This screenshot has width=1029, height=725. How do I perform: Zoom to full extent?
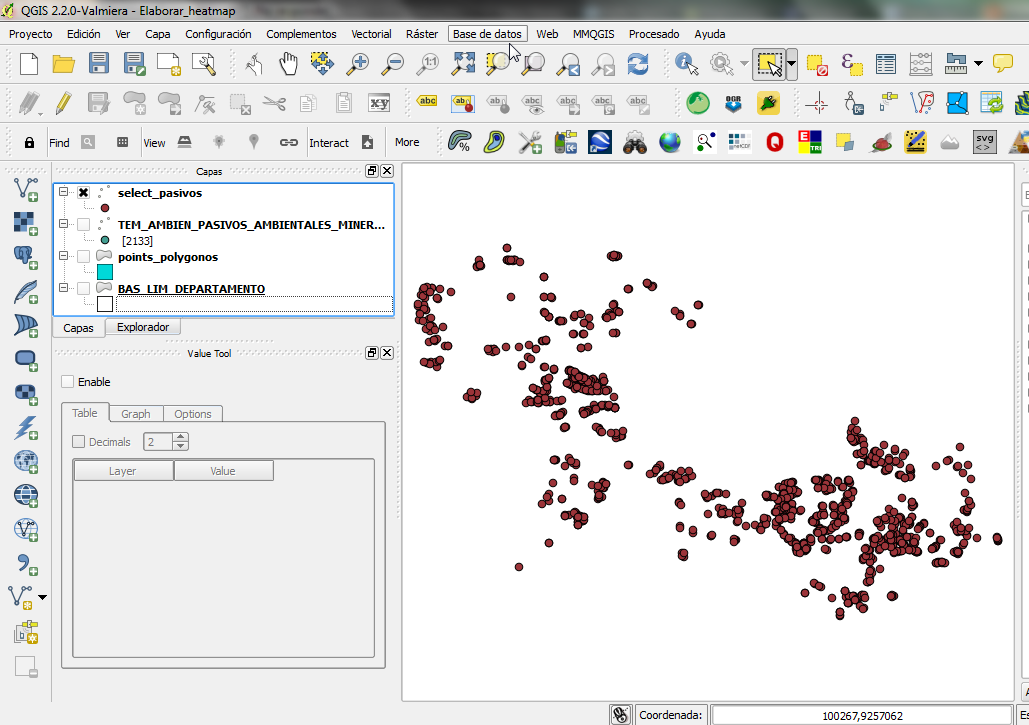point(463,64)
